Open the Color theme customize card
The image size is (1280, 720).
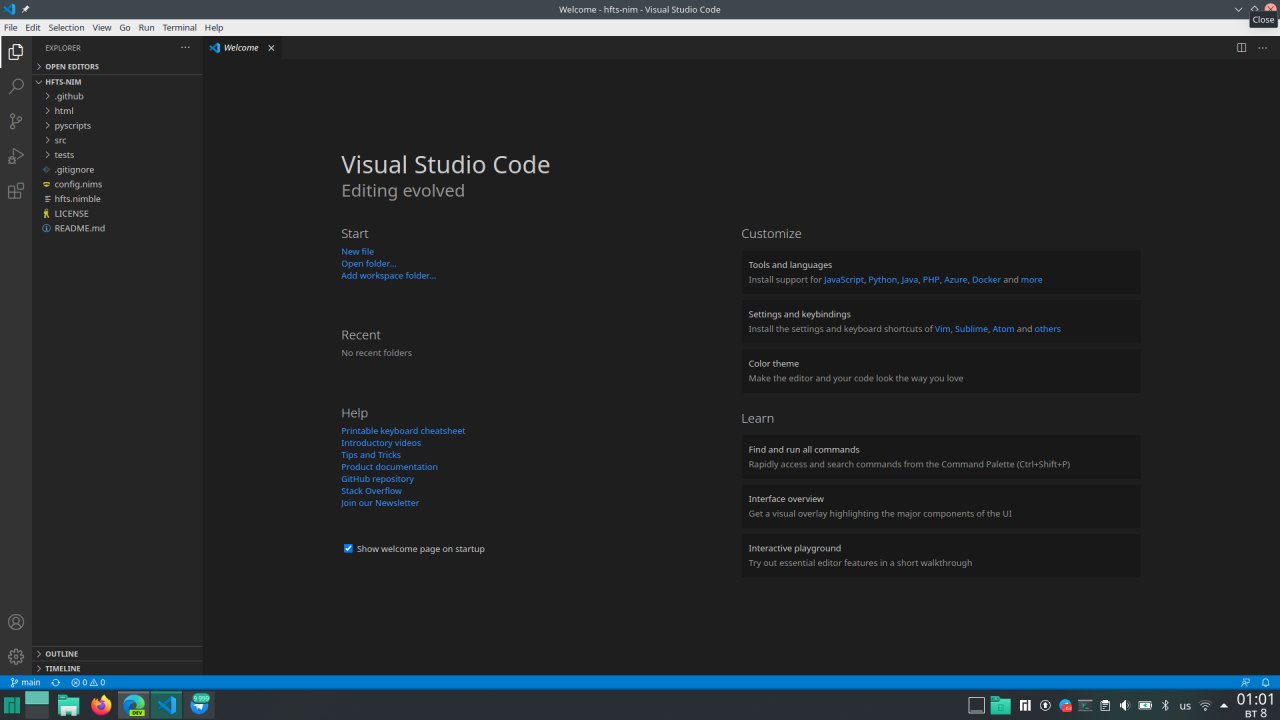[x=940, y=371]
